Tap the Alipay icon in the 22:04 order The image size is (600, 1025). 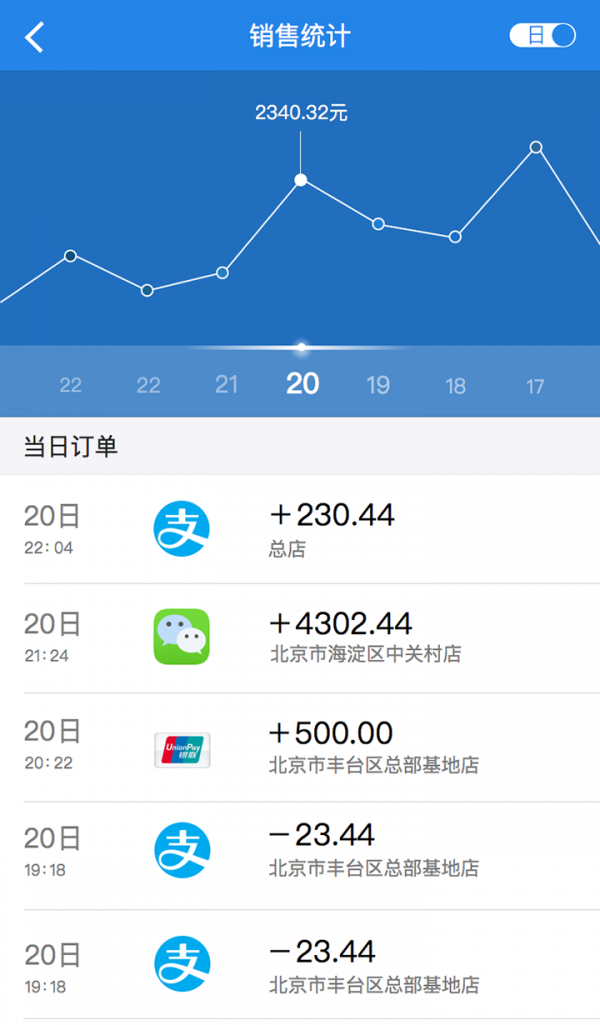click(x=182, y=528)
